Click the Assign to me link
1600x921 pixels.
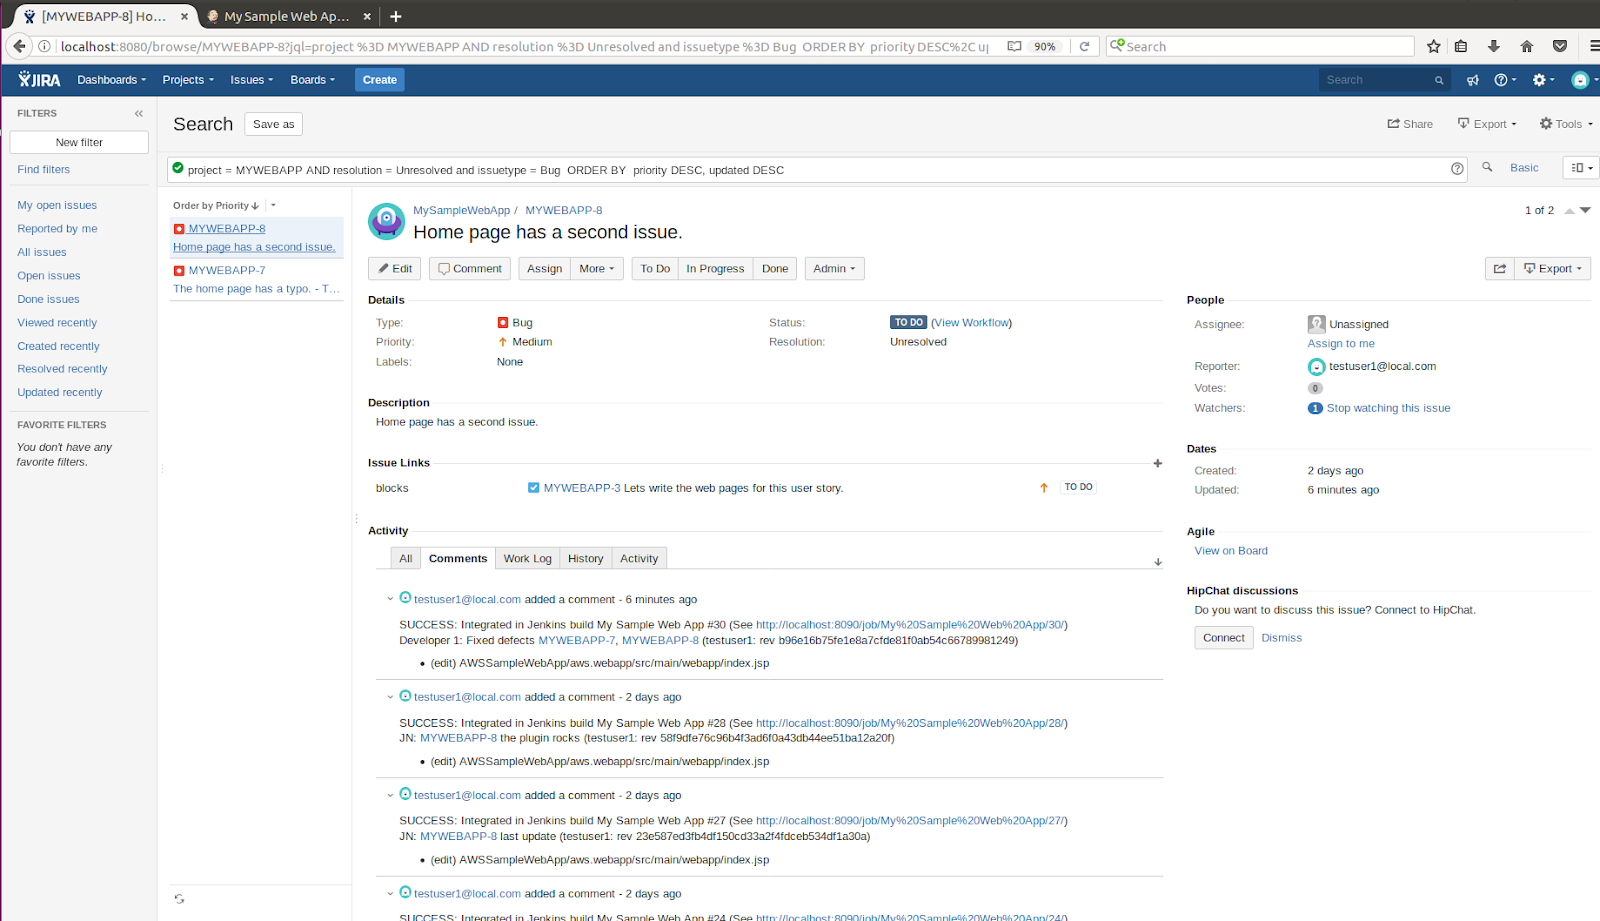(x=1341, y=344)
